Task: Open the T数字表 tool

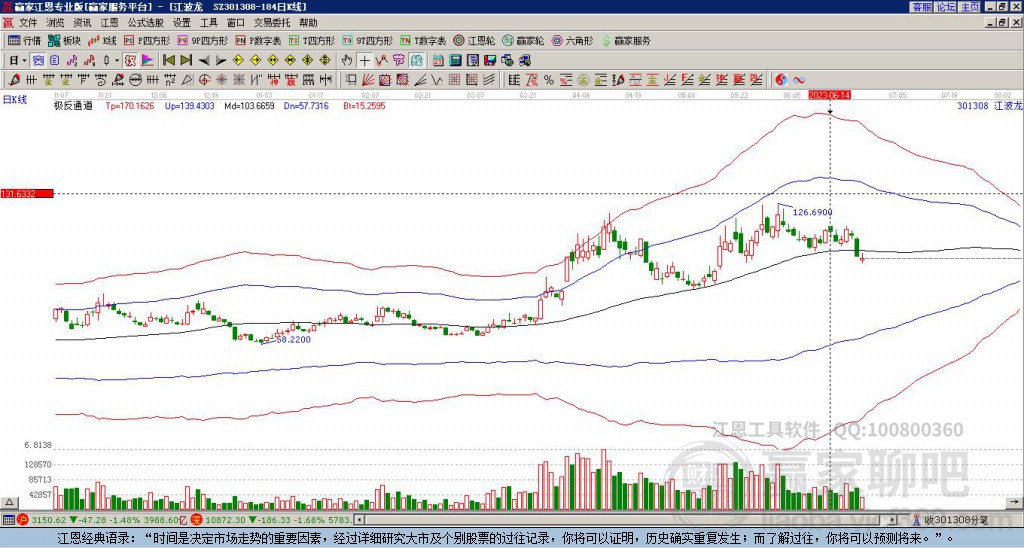Action: (423, 40)
